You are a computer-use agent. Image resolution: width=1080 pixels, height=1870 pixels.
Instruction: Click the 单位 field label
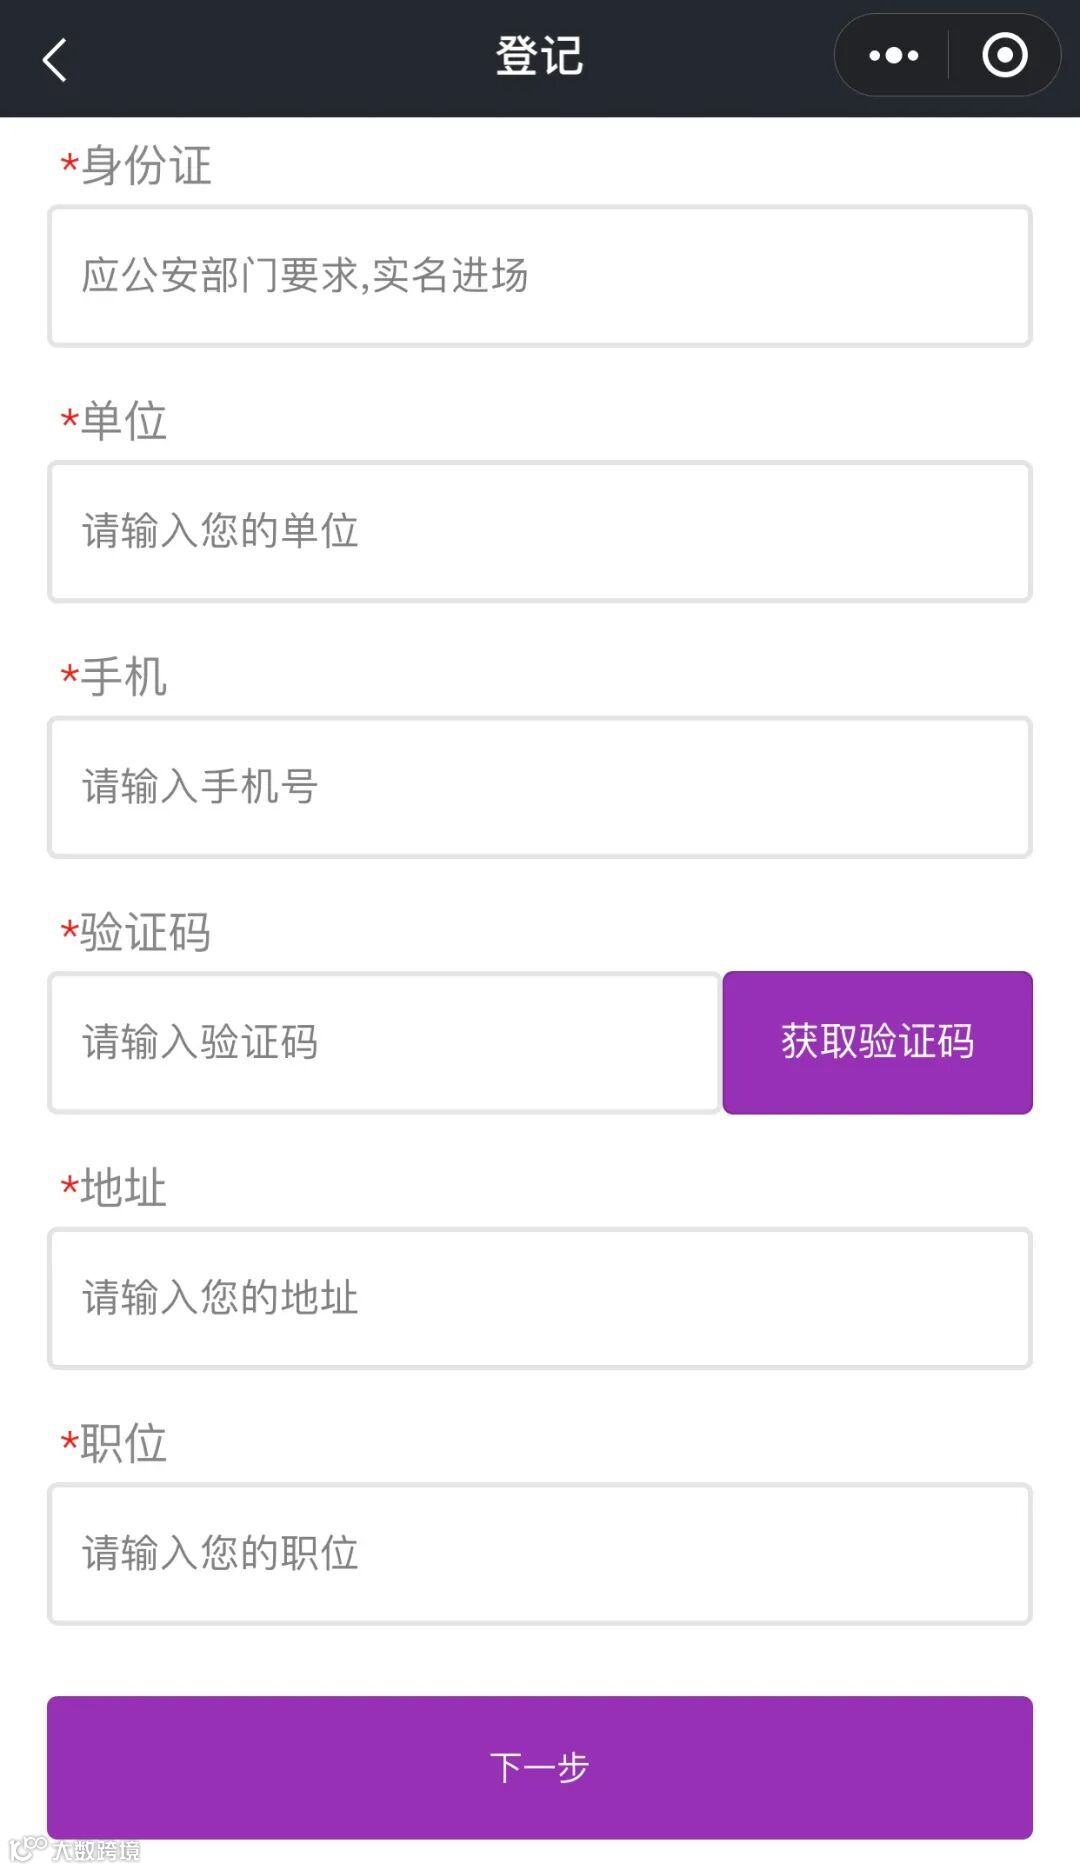click(123, 421)
